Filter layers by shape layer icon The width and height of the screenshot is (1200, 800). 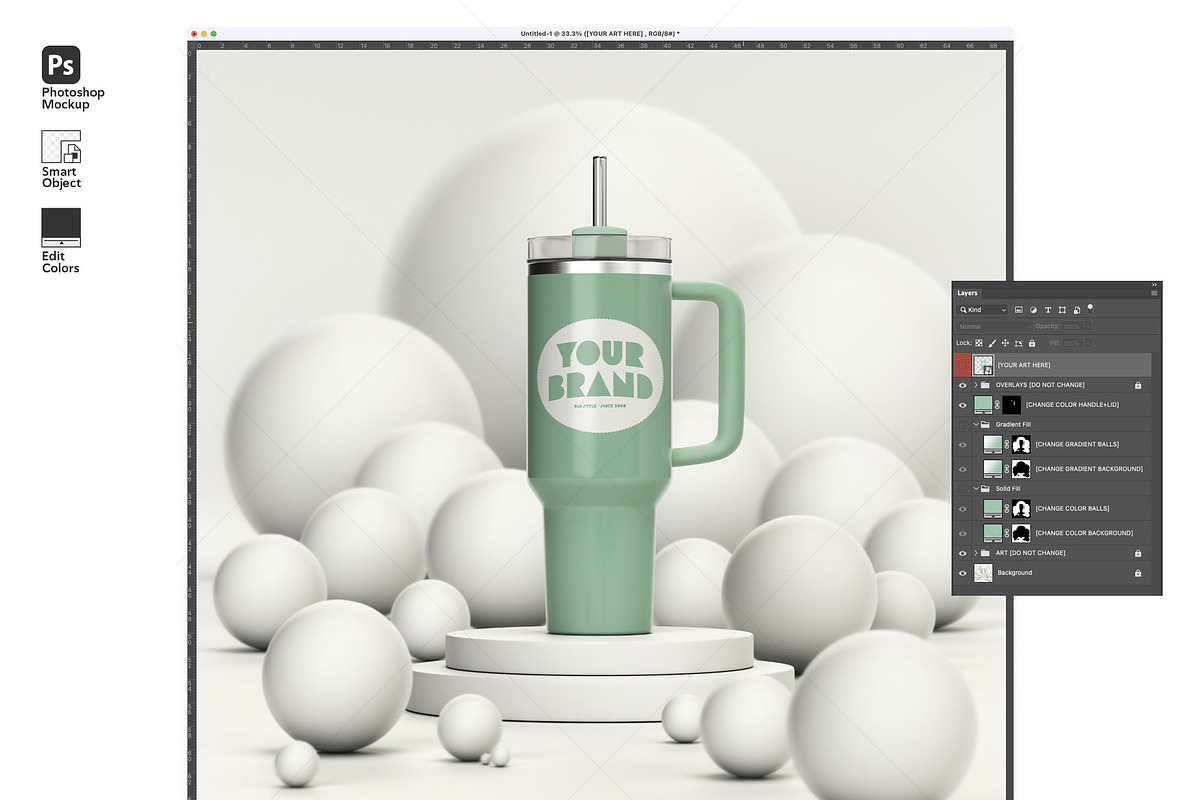point(1061,310)
